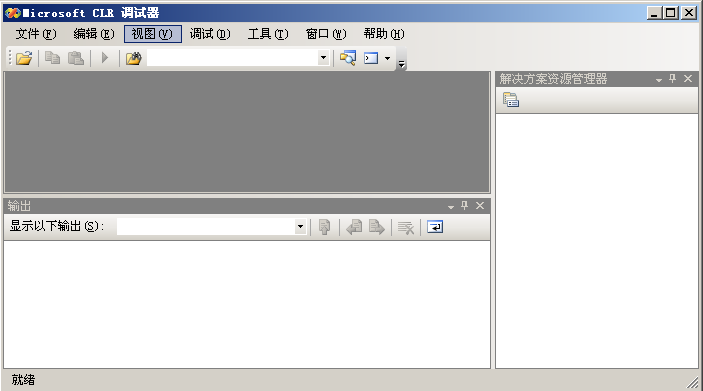Toggle auto-hide pin on 解决方案资源管理器 panel
The width and height of the screenshot is (703, 391).
point(673,78)
